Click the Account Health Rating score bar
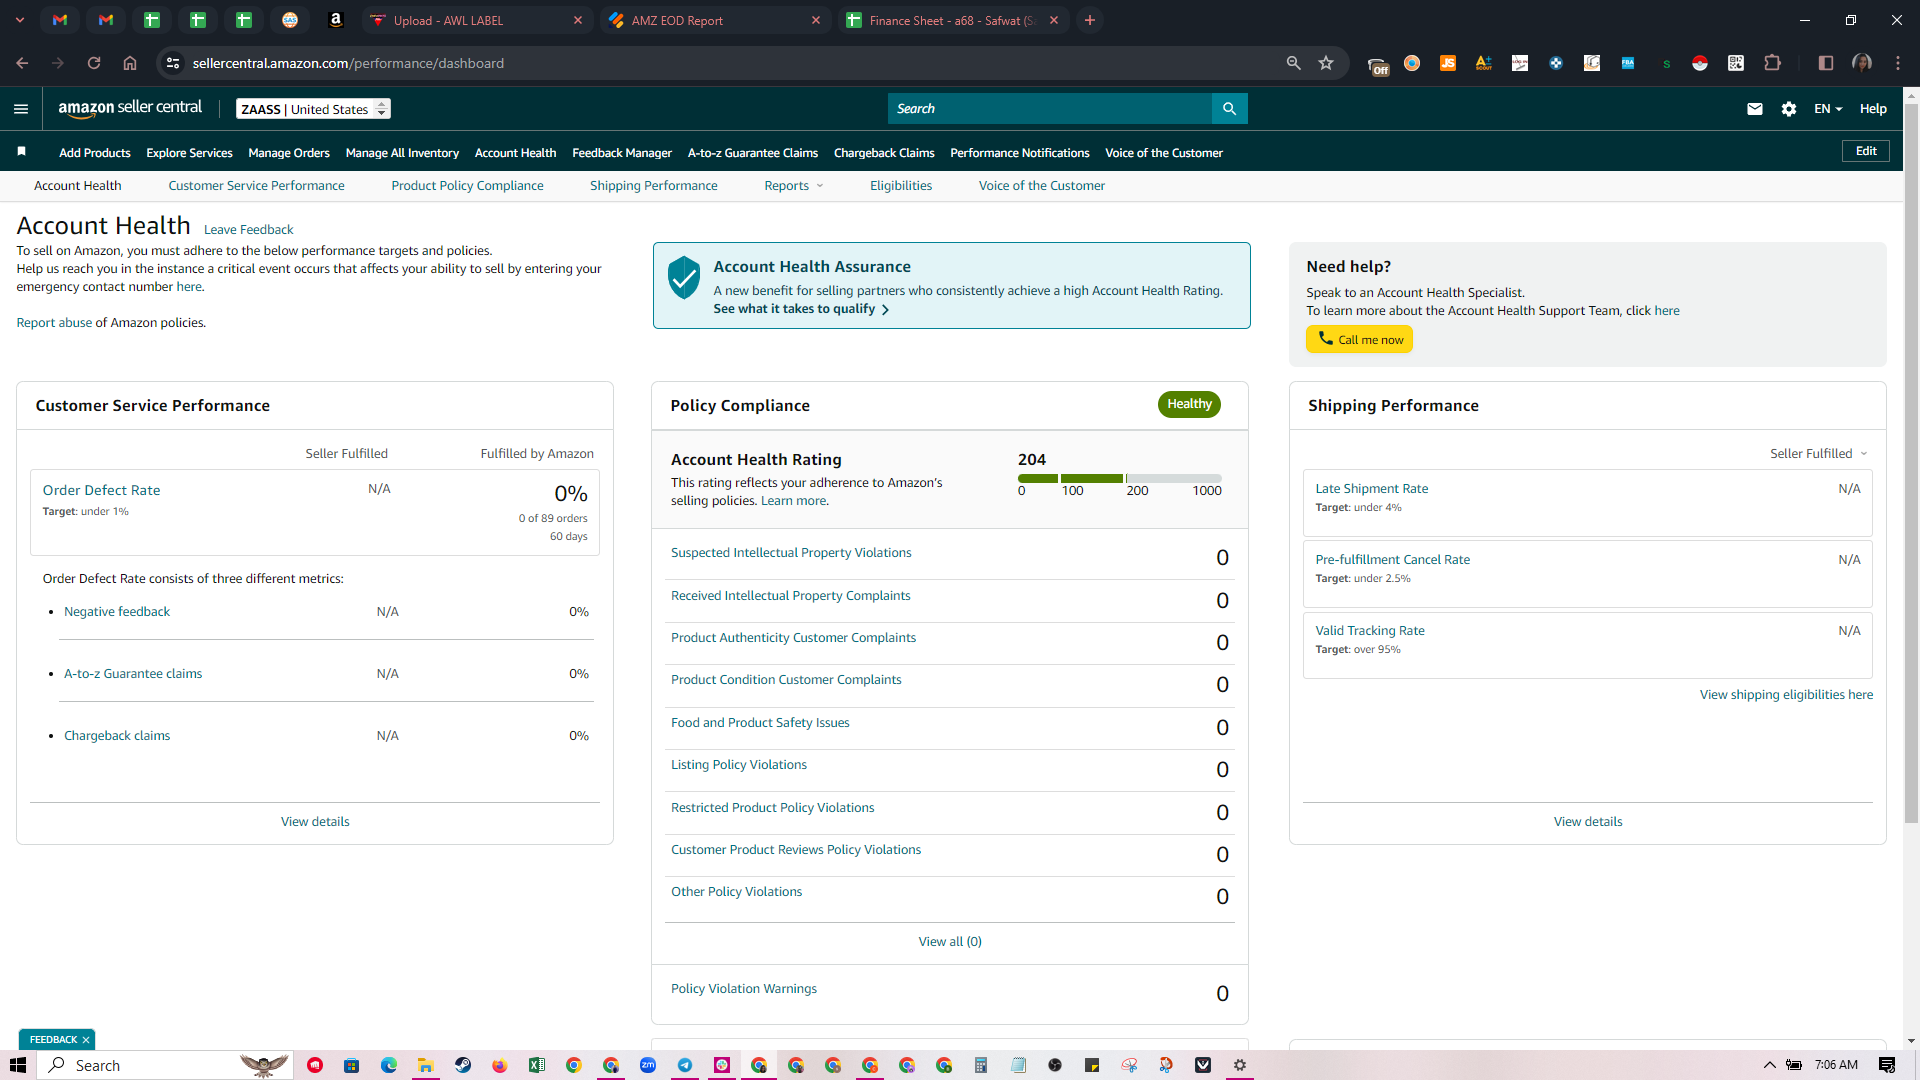 point(1120,479)
